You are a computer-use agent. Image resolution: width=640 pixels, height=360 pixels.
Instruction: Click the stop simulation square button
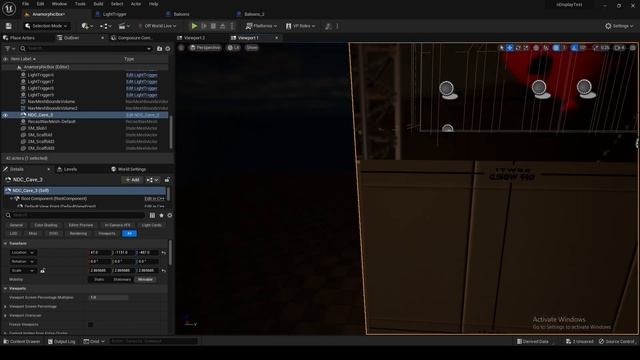[x=213, y=26]
